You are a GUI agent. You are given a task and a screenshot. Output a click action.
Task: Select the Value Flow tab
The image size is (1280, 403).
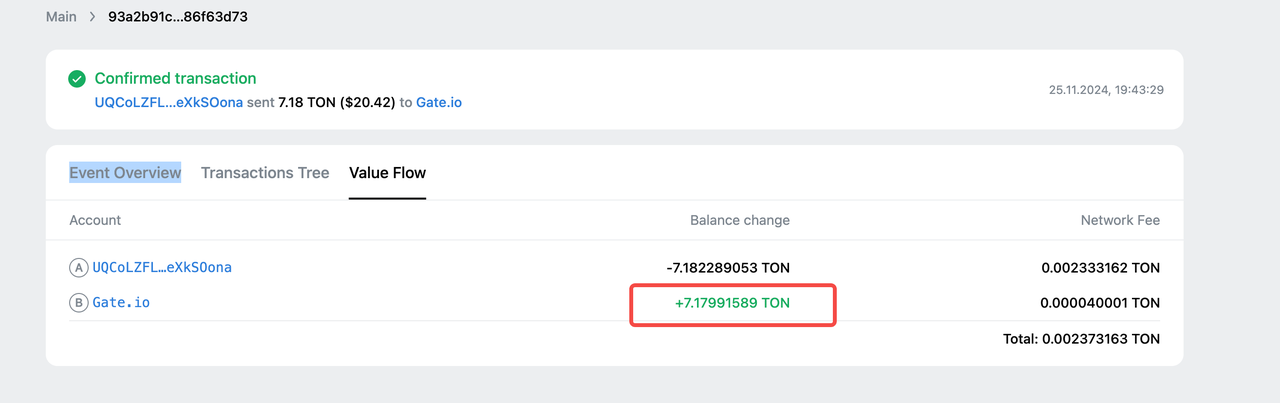pyautogui.click(x=387, y=173)
